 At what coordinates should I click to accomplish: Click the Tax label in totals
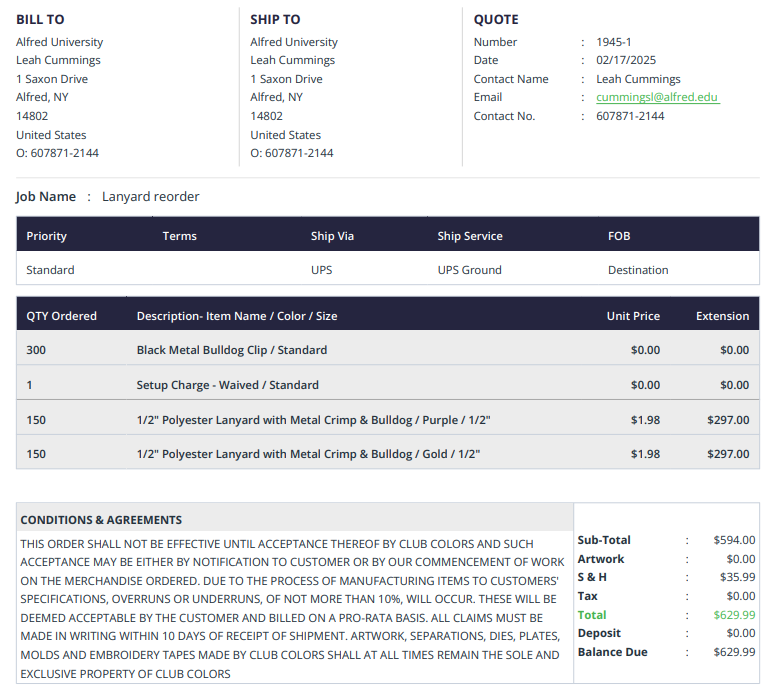pyautogui.click(x=587, y=596)
